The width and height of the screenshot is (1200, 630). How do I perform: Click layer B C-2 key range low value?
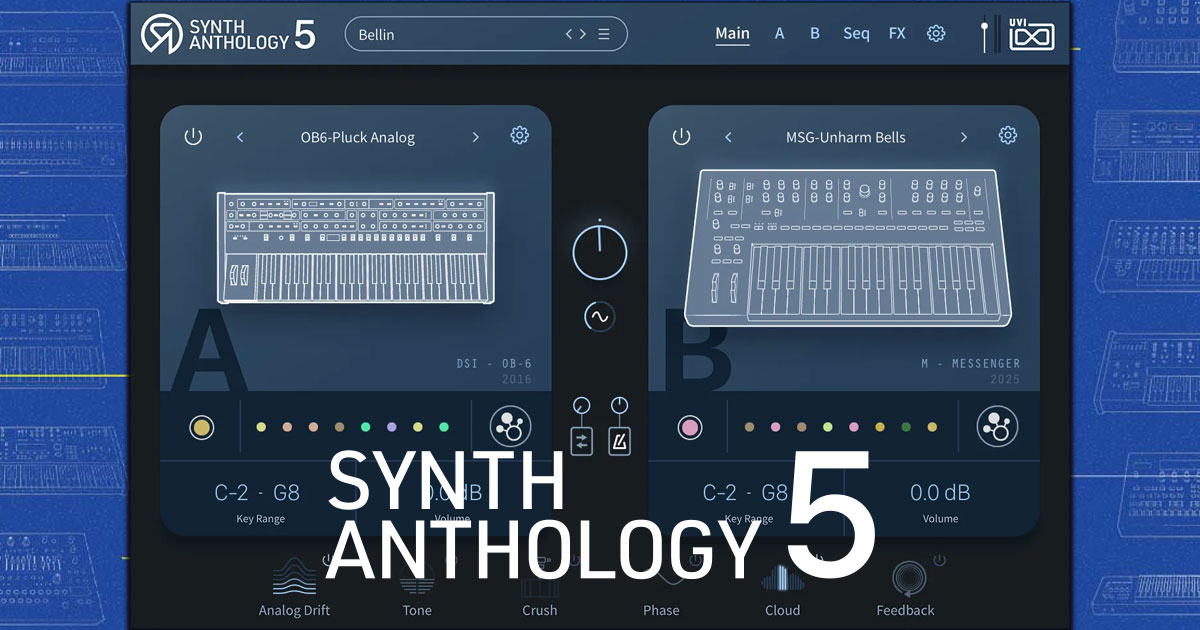pos(719,493)
